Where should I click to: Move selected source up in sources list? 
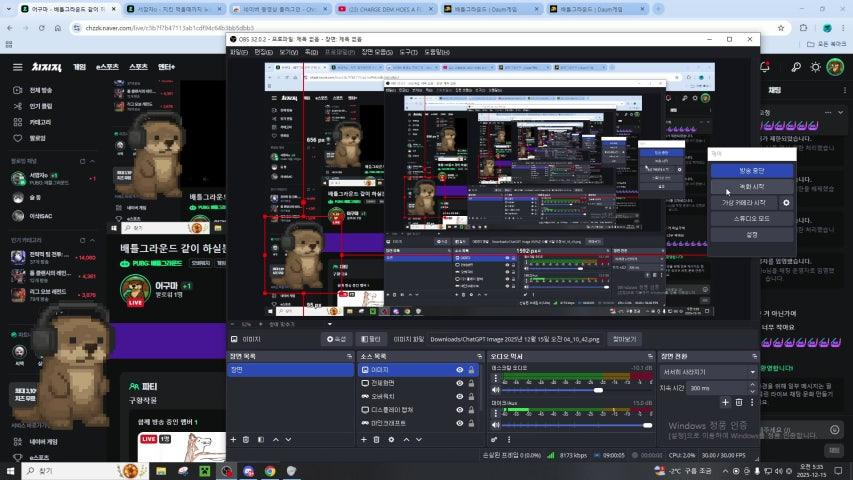click(x=406, y=439)
